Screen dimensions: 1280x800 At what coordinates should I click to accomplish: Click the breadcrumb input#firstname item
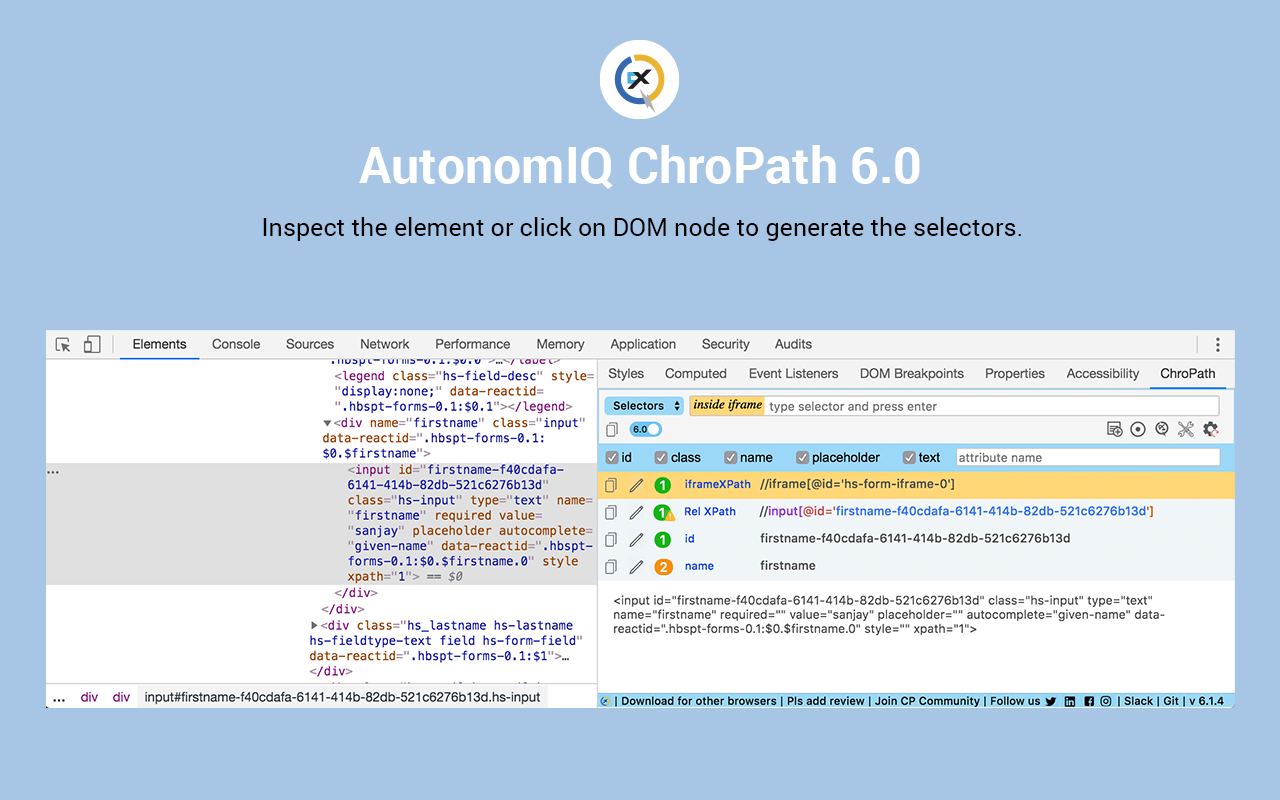tap(343, 697)
